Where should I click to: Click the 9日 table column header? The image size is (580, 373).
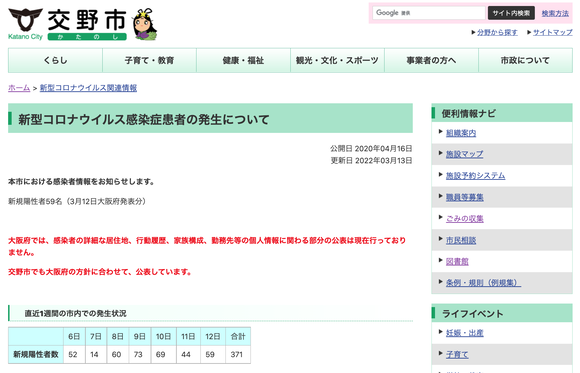[139, 336]
